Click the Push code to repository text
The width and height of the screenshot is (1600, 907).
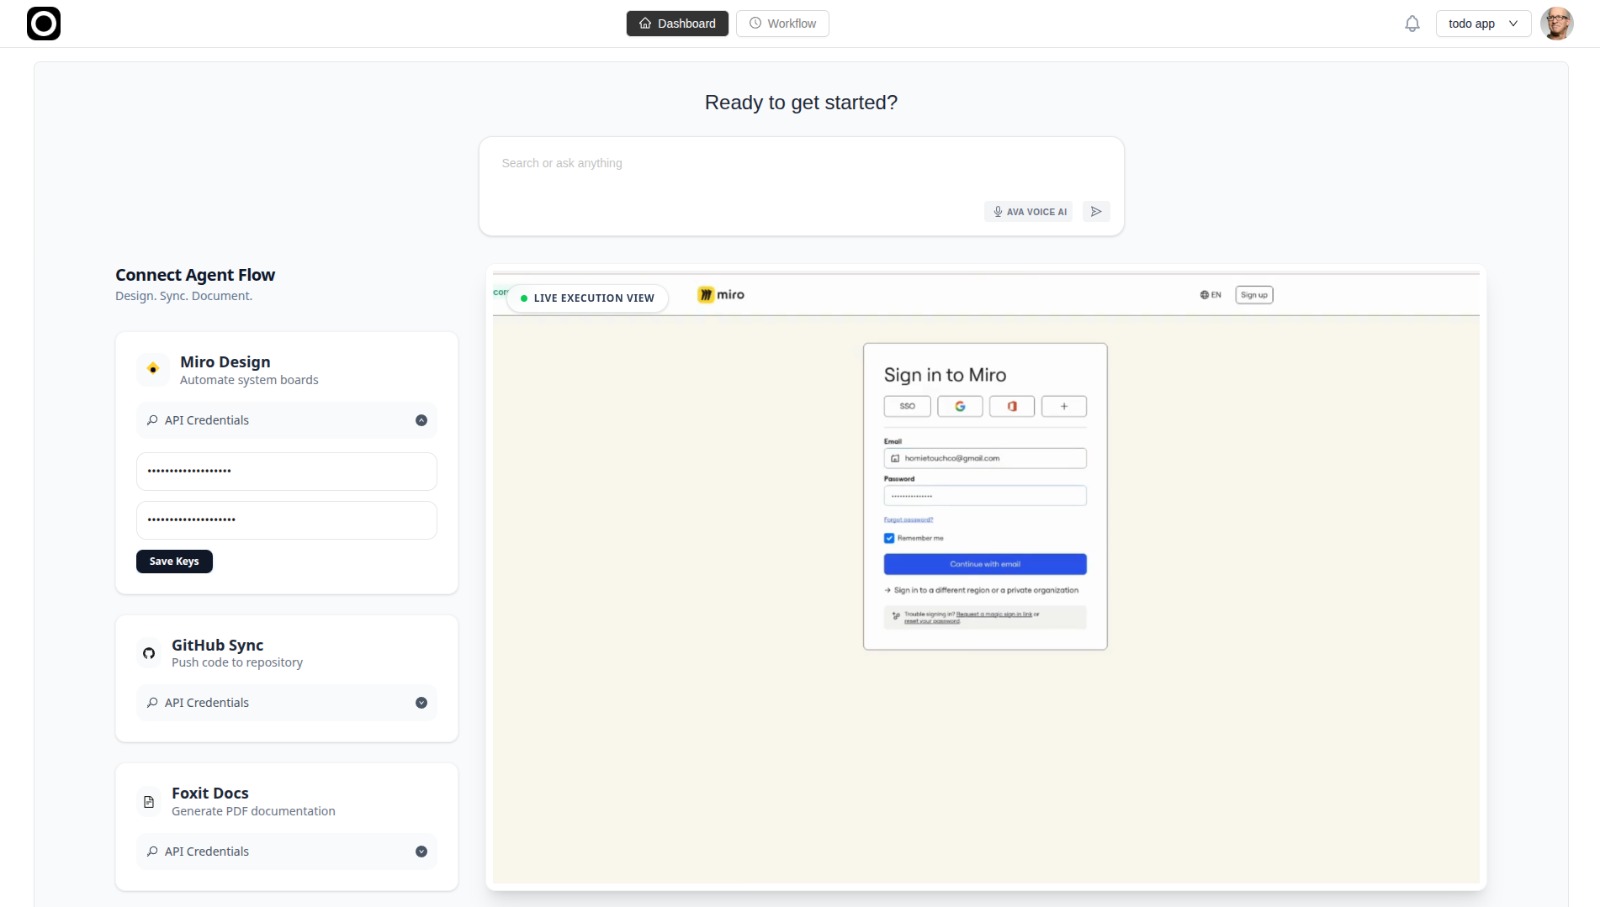pos(237,663)
